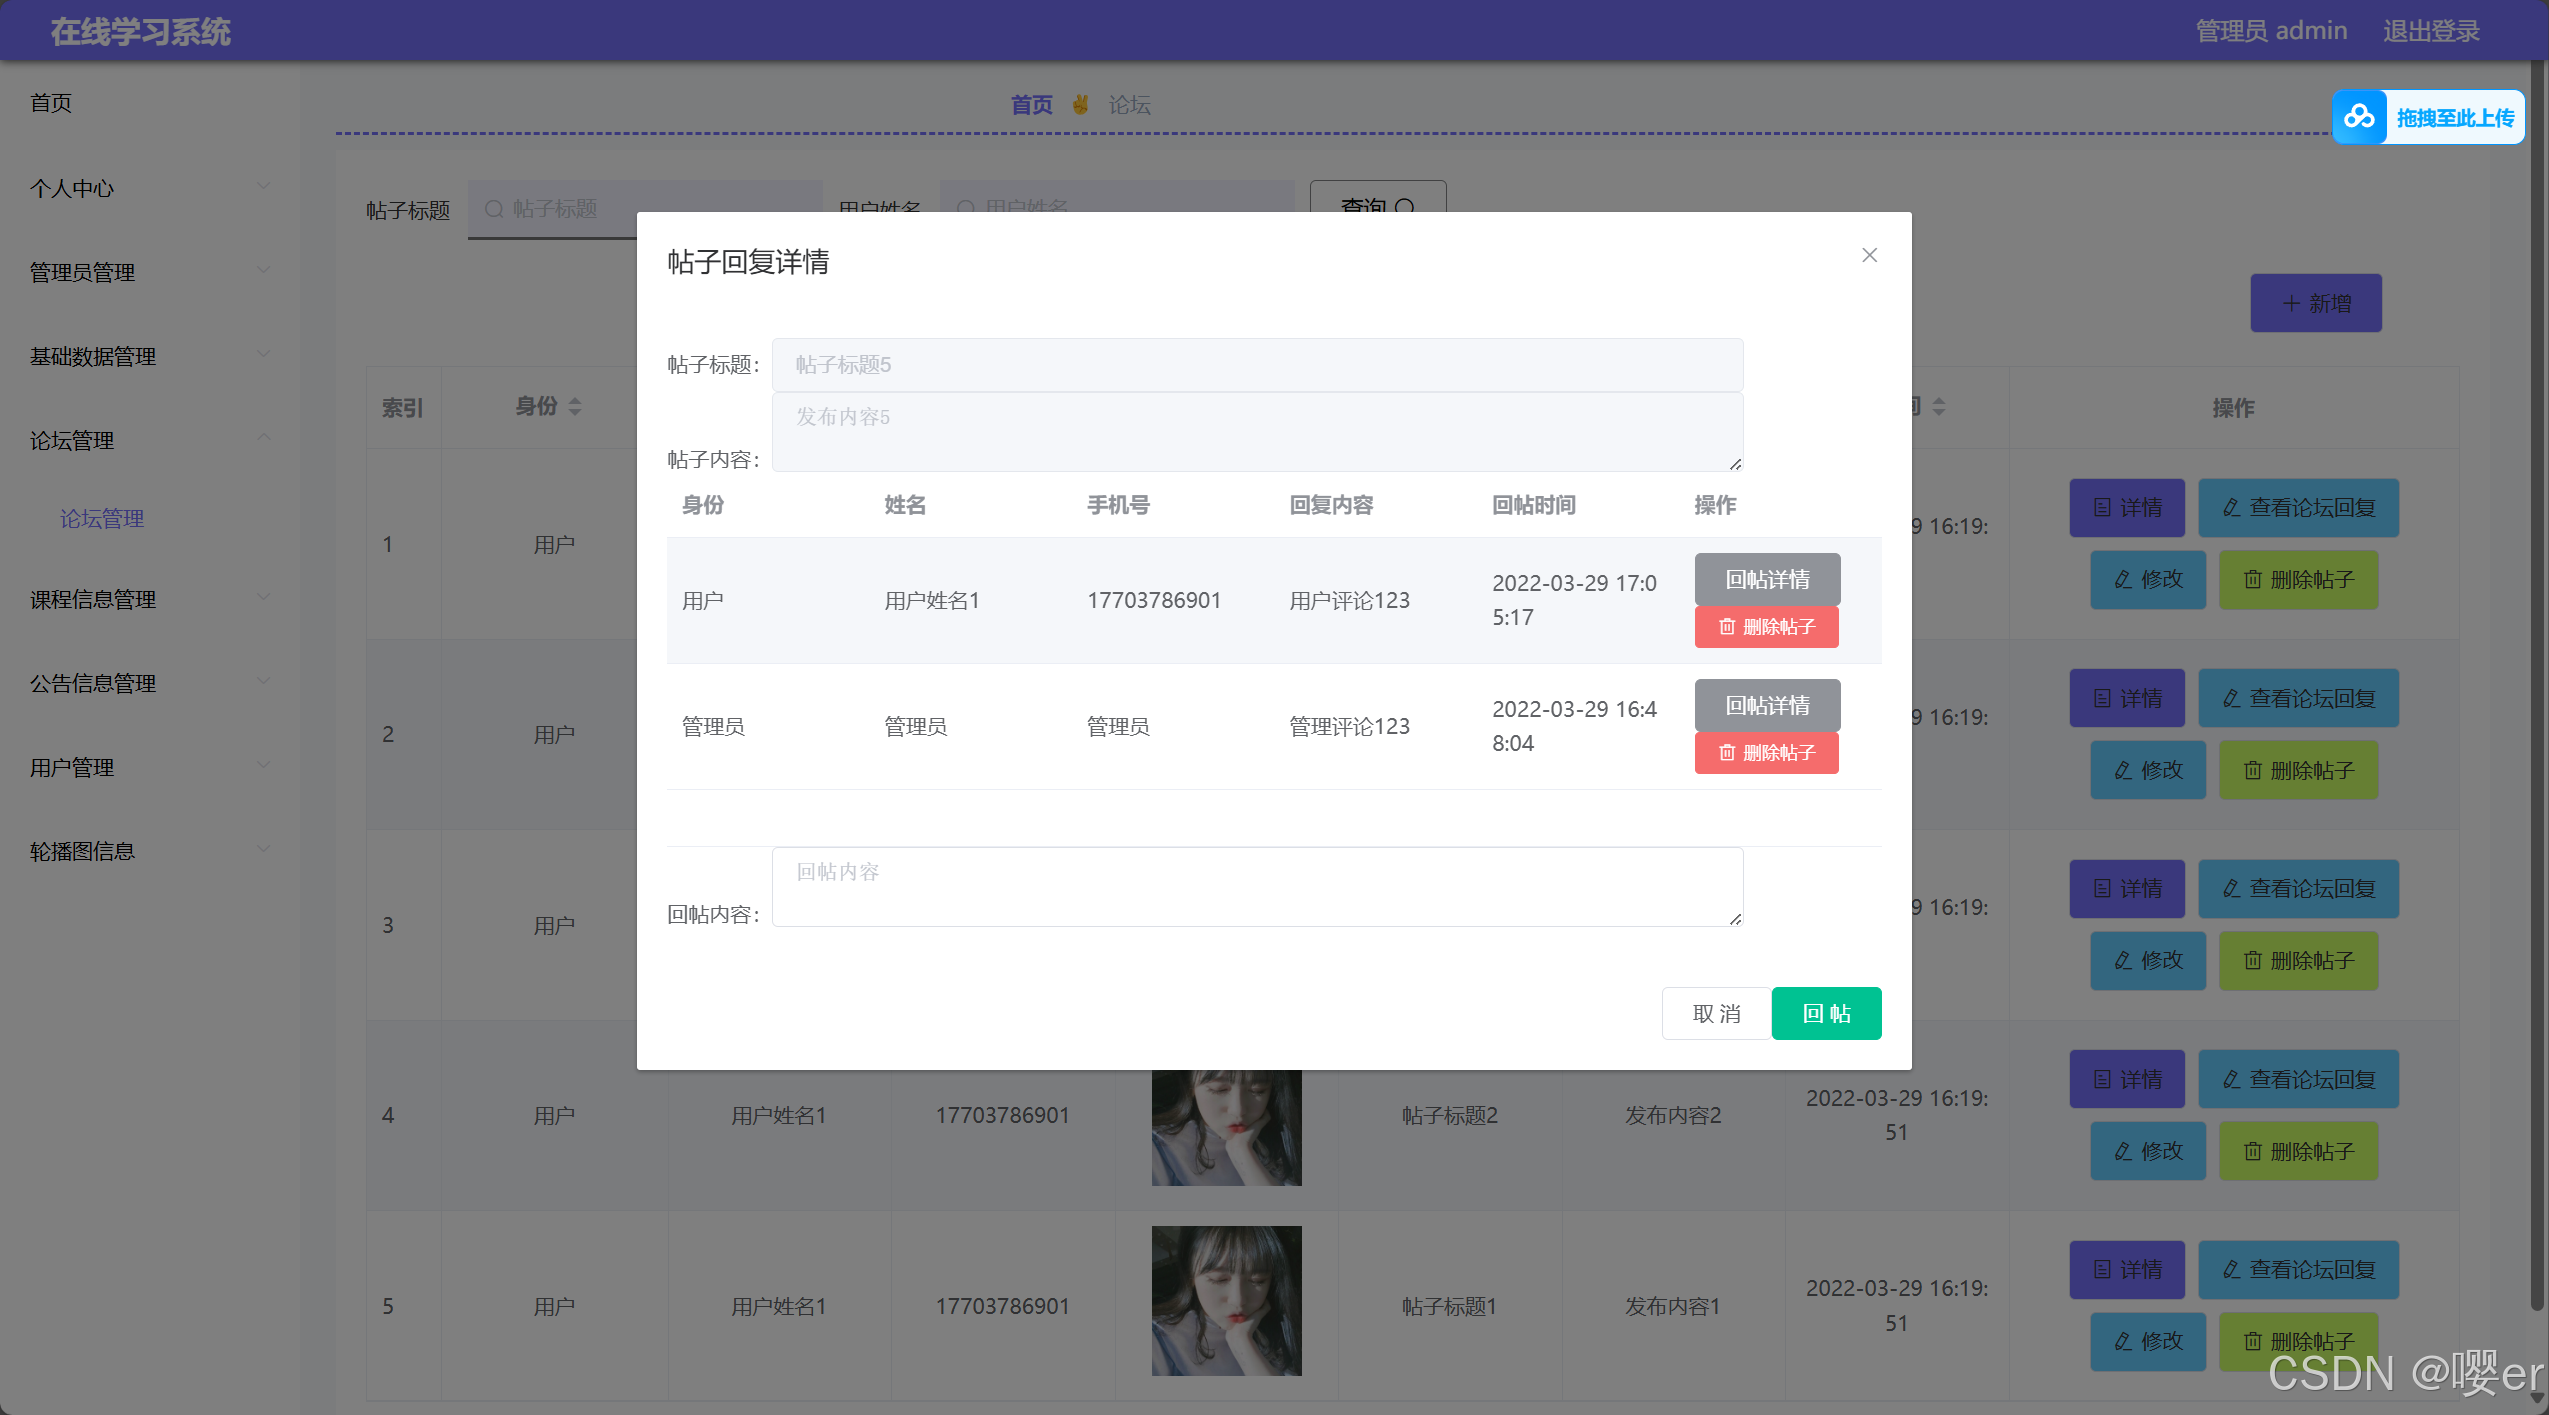Click green 回帖 submit button
Image resolution: width=2549 pixels, height=1415 pixels.
coord(1826,1013)
